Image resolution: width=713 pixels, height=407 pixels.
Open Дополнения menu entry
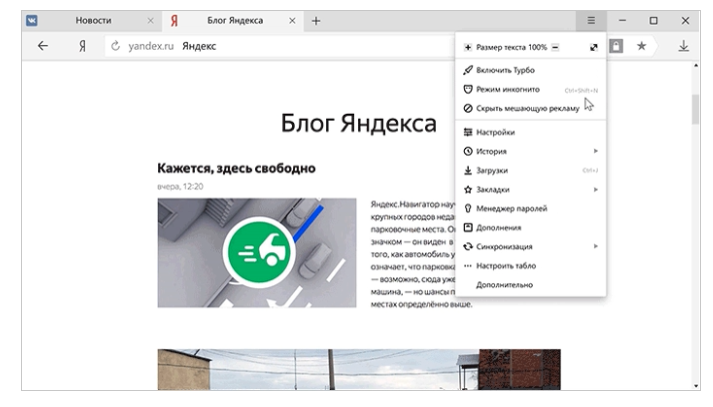(x=531, y=228)
